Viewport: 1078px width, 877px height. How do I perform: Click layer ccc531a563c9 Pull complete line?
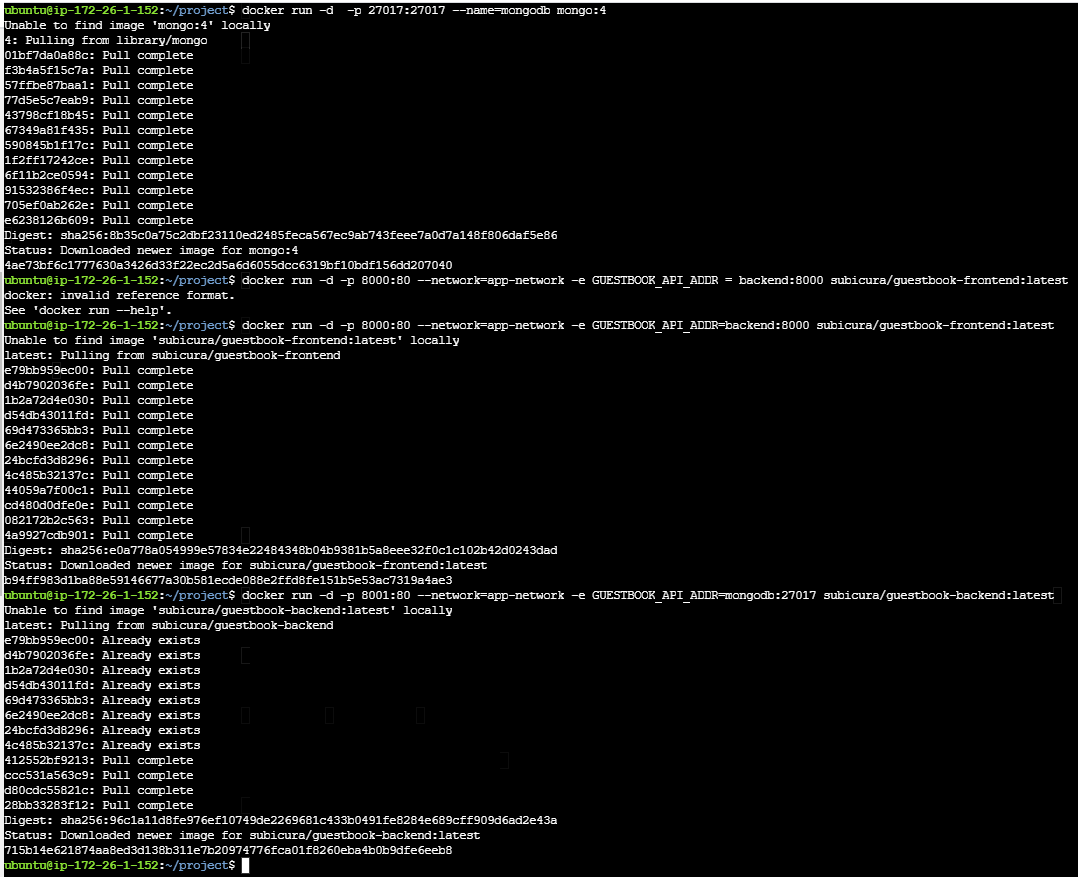(99, 776)
